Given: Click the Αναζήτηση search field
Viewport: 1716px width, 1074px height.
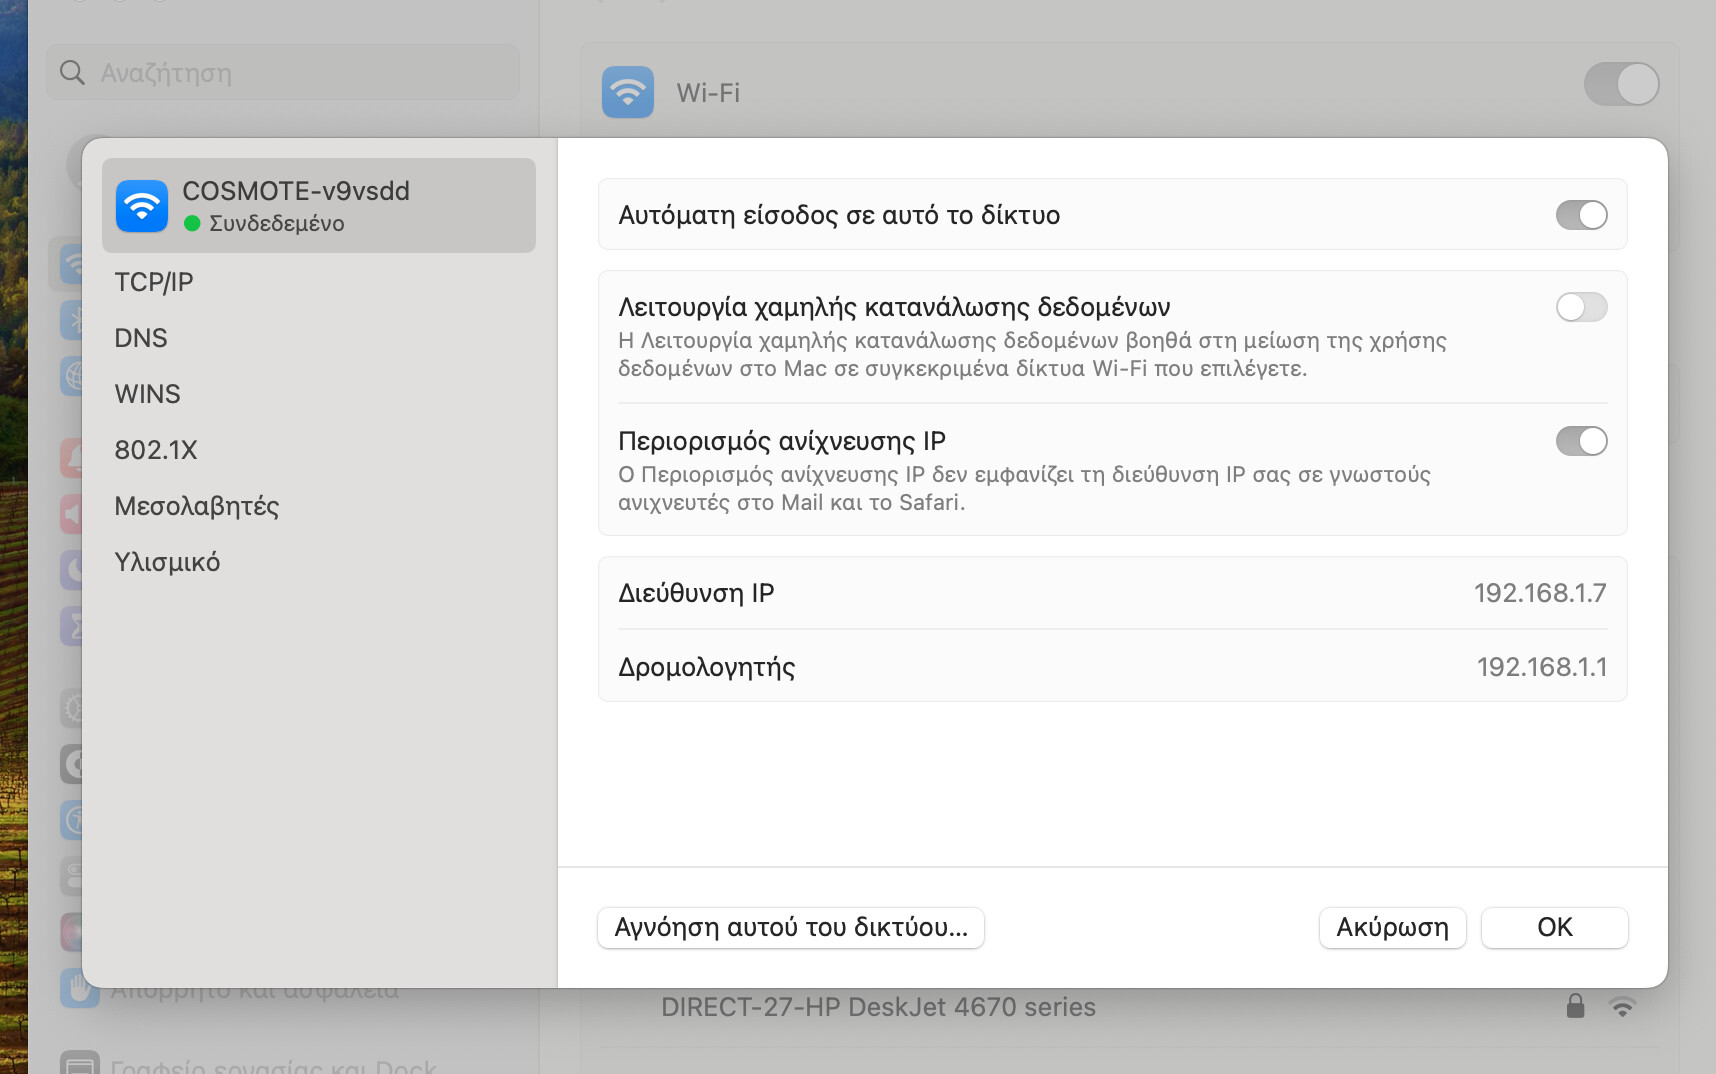Looking at the screenshot, I should coord(283,72).
